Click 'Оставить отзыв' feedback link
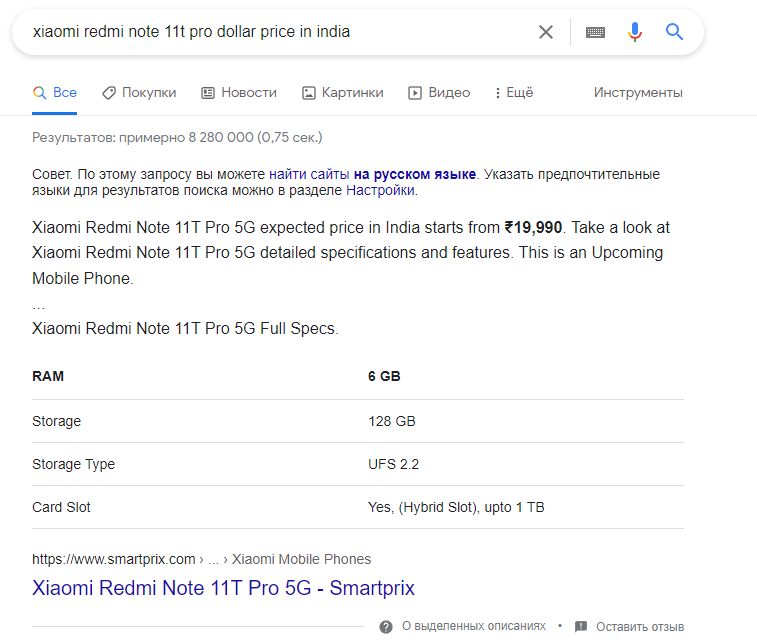 (640, 626)
